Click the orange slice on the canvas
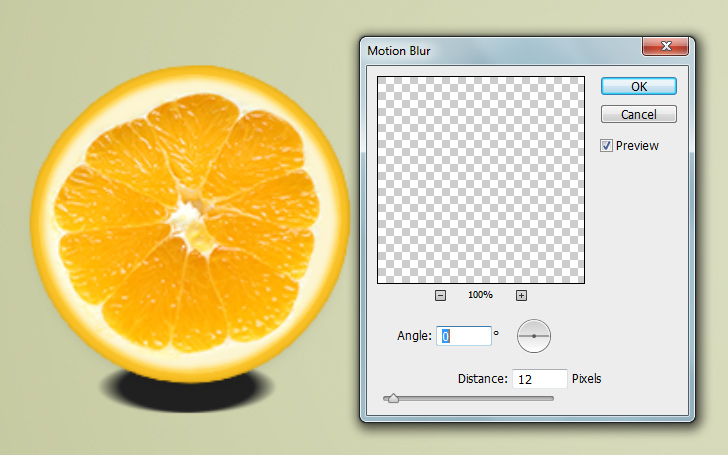This screenshot has height=455, width=728. (x=190, y=224)
